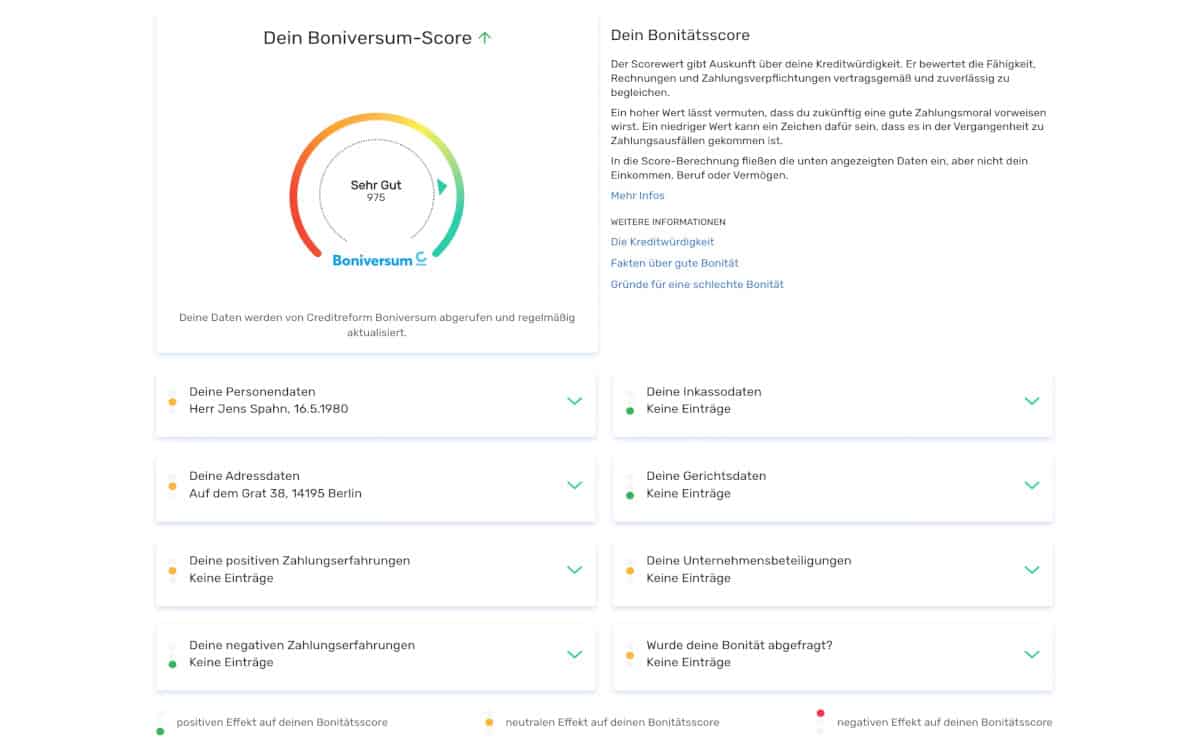
Task: Expand 'Deine negativen Zahlungserfahrungen' chevron
Action: click(574, 654)
